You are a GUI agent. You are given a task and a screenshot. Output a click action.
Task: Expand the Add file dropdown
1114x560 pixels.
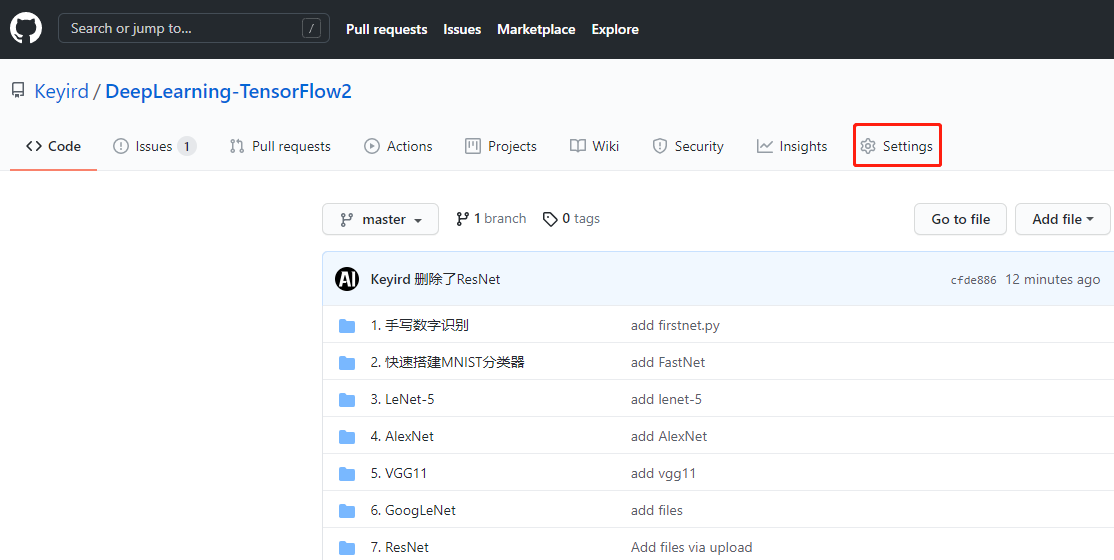[x=1062, y=219]
